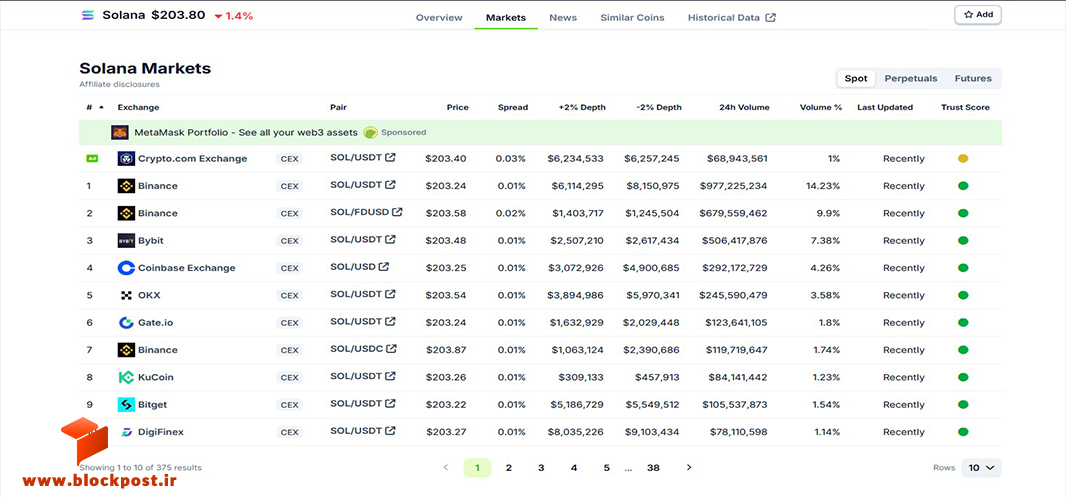Go to page 5
1066x500 pixels.
click(606, 467)
